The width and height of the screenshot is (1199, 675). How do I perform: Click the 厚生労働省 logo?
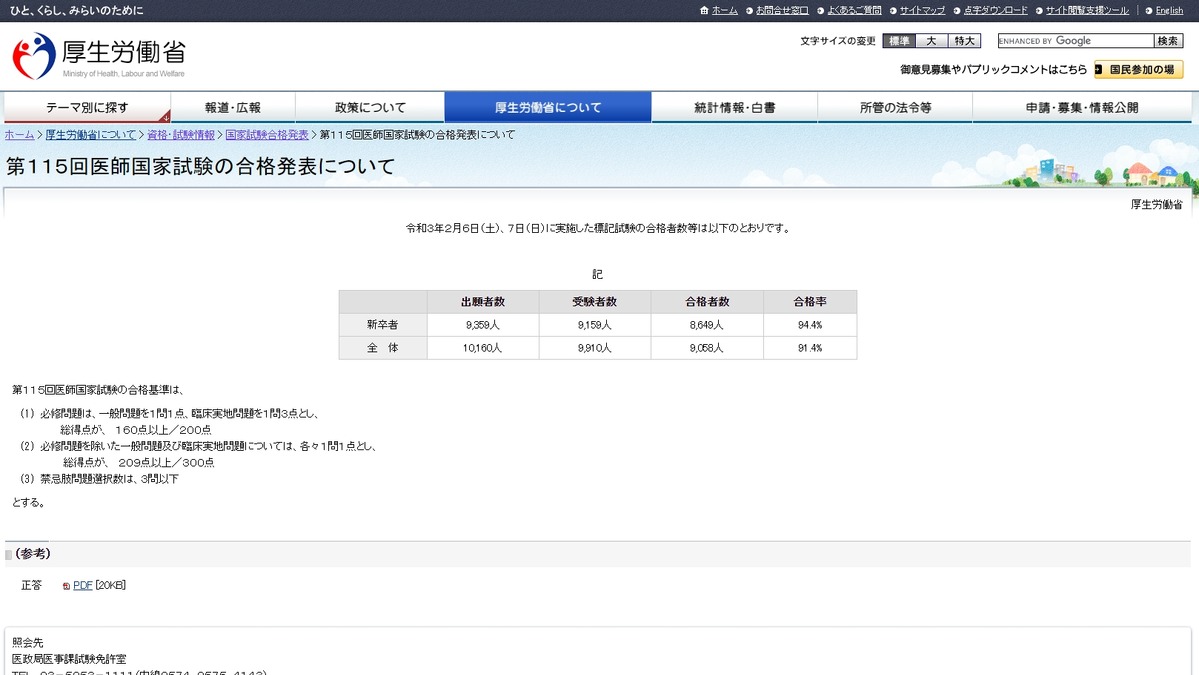point(99,56)
